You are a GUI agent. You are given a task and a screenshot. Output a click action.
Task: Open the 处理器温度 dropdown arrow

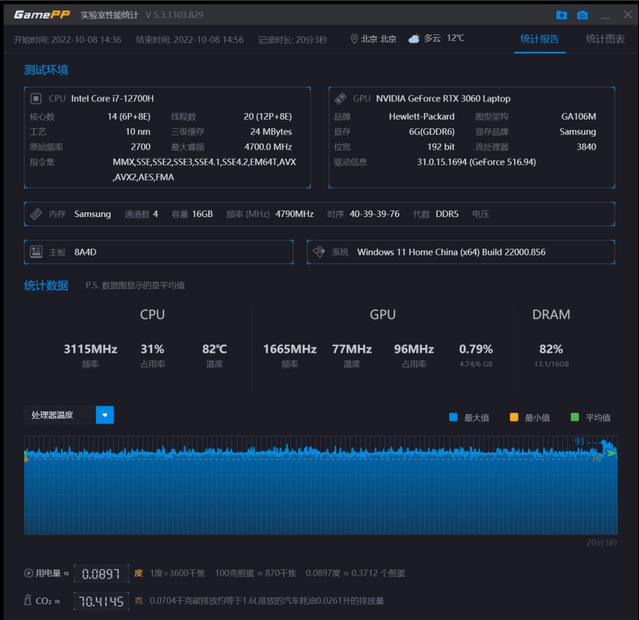(x=105, y=415)
